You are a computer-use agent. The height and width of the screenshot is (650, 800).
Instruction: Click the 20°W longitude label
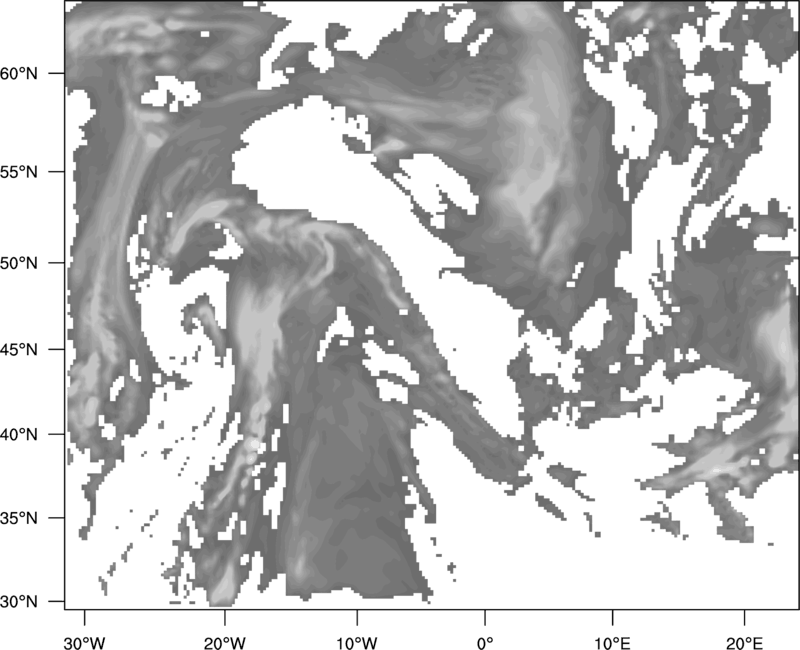(224, 643)
